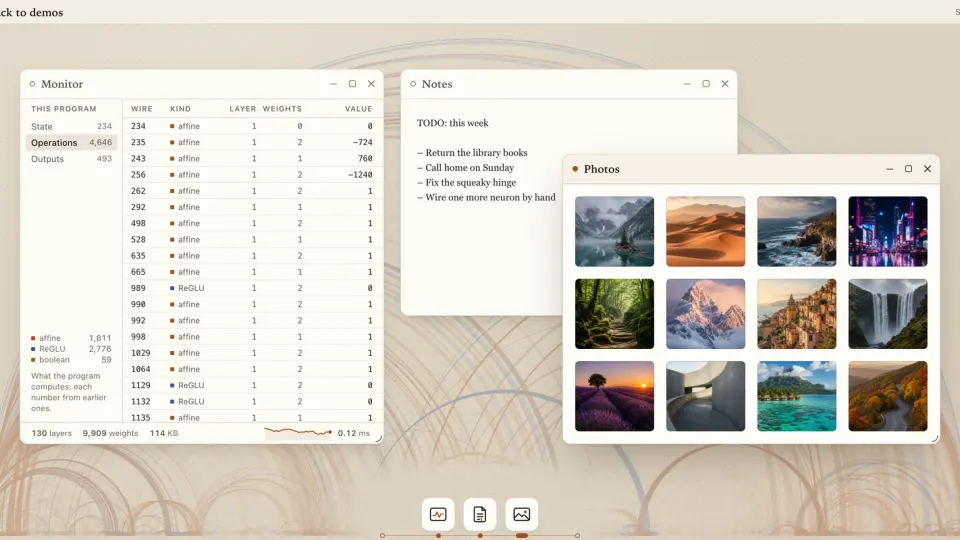Screen dimensions: 960x540
Task: Open the Photos app from the dock
Action: click(522, 514)
